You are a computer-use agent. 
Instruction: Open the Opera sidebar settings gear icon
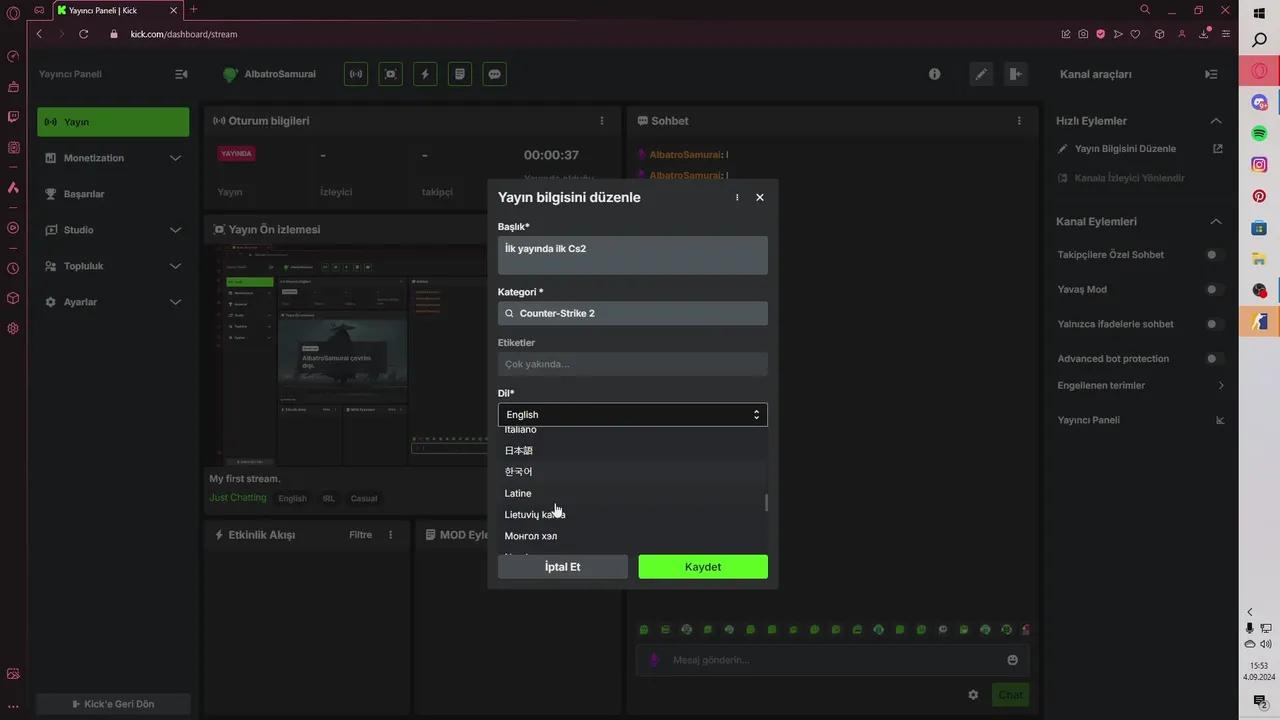point(13,328)
